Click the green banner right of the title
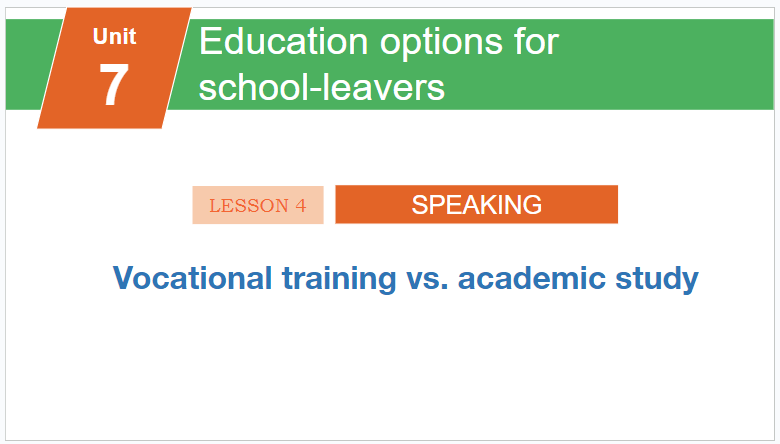Image resolution: width=780 pixels, height=444 pixels. click(x=667, y=64)
